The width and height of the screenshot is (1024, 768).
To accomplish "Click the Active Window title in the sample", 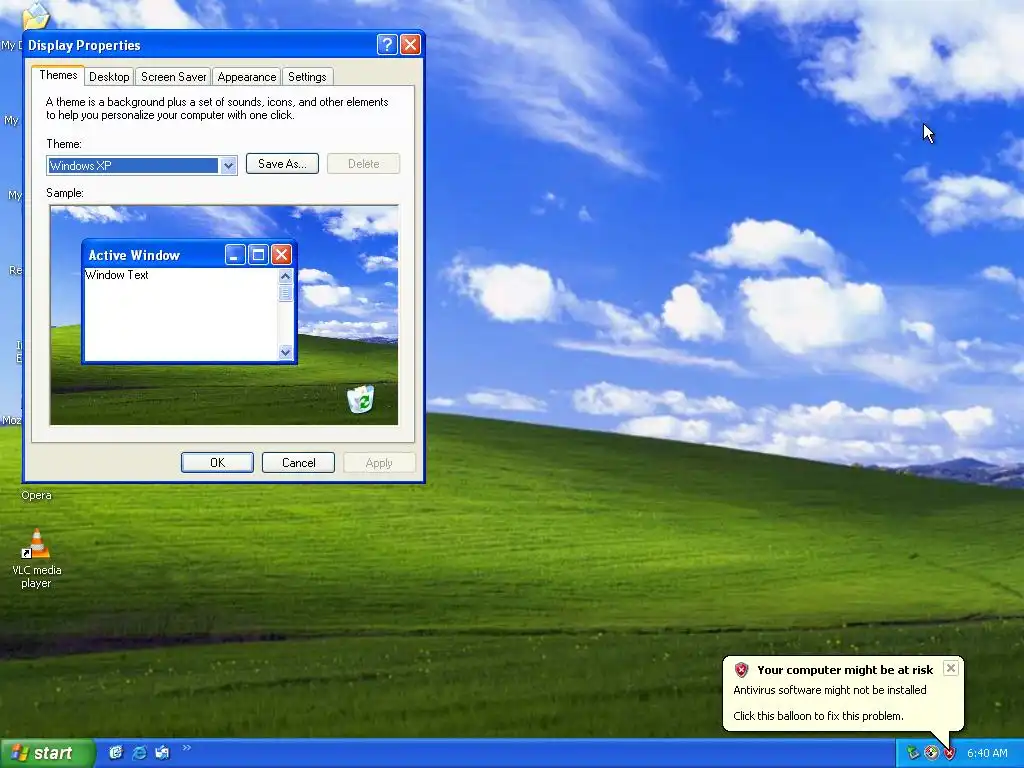I will [x=134, y=255].
